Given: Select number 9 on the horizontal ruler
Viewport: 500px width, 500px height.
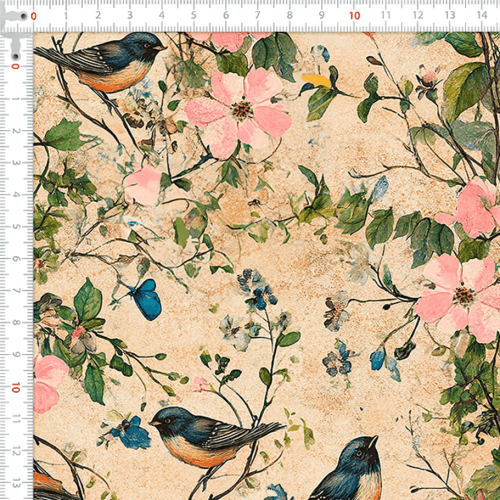Looking at the screenshot, I should (322, 15).
